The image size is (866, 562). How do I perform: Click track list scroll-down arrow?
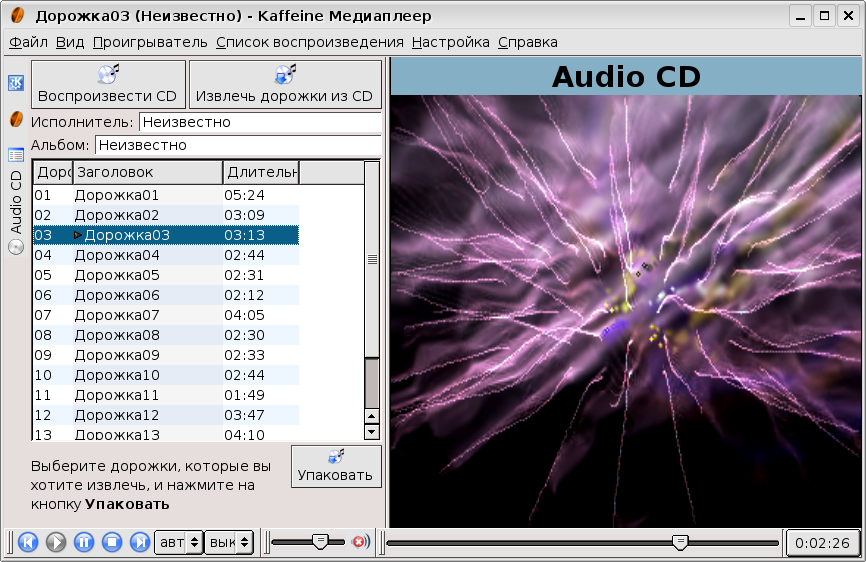372,432
